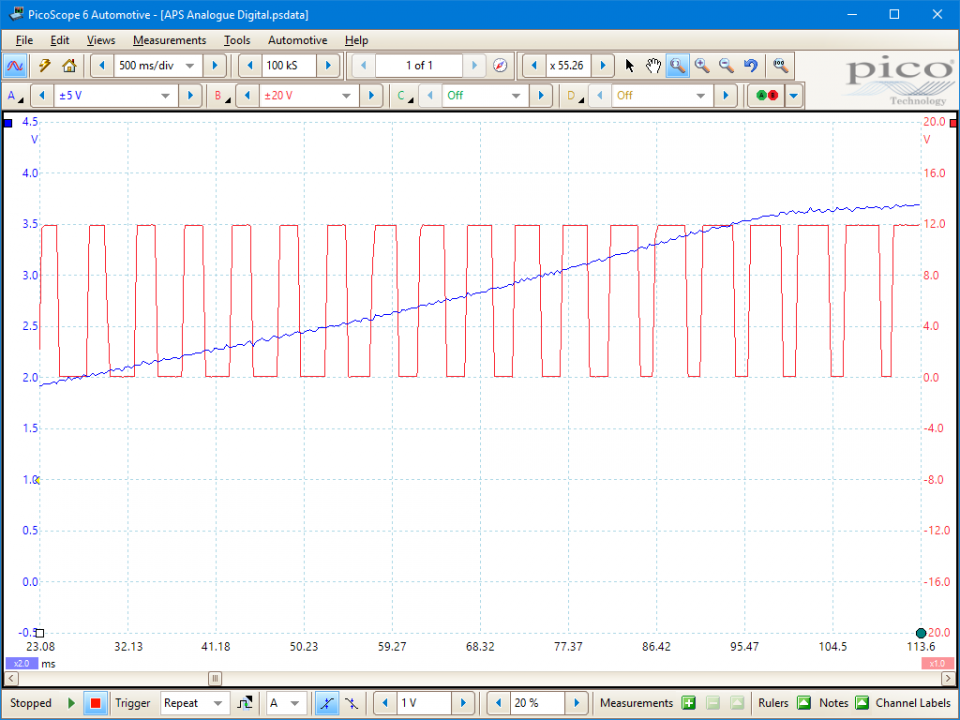The image size is (960, 720).
Task: Expand Channel A ±5 V range dropdown
Action: [166, 96]
